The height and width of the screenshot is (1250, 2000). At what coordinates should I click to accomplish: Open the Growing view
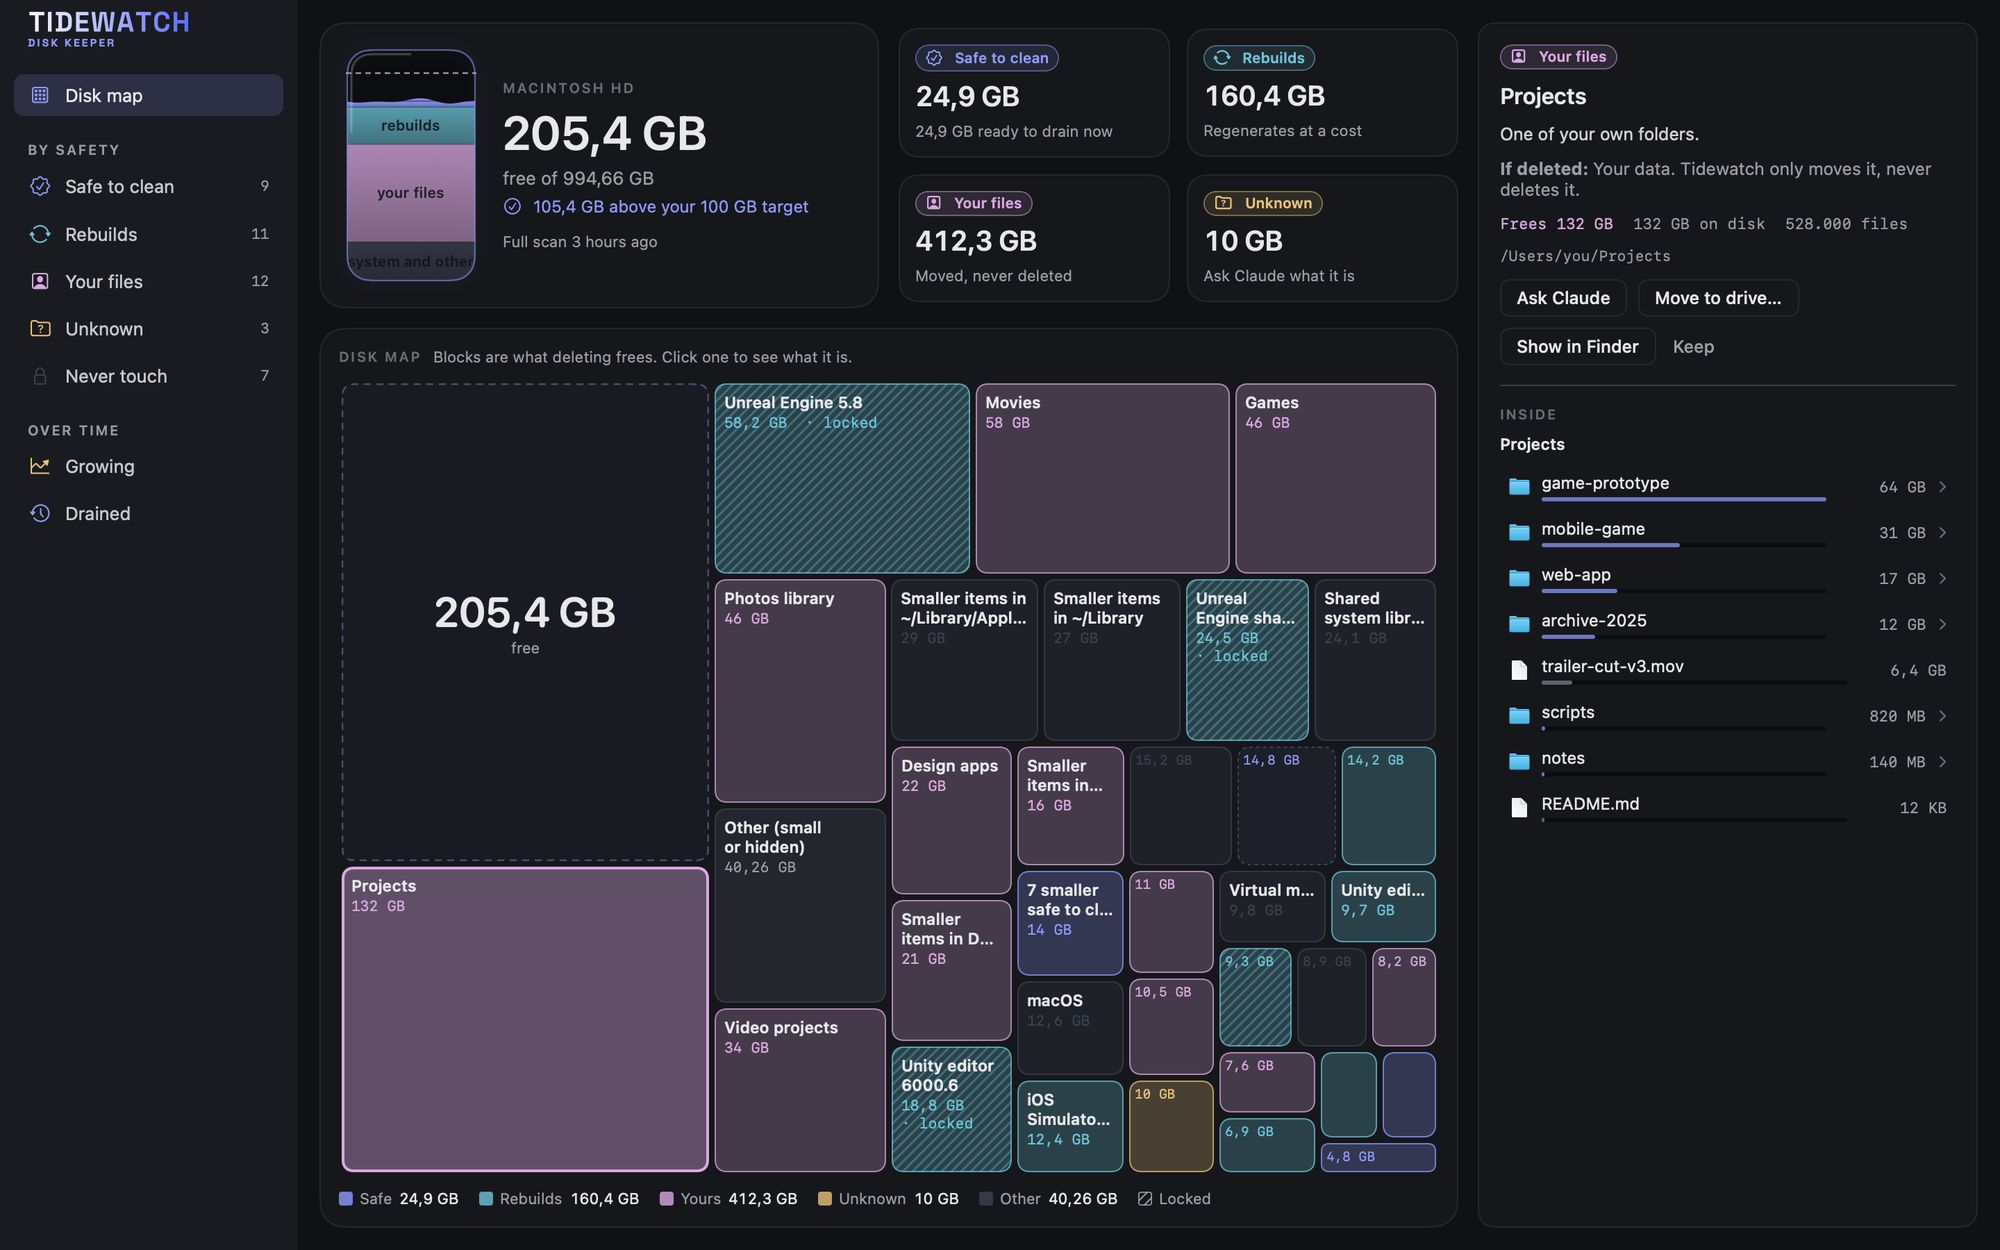pos(148,466)
